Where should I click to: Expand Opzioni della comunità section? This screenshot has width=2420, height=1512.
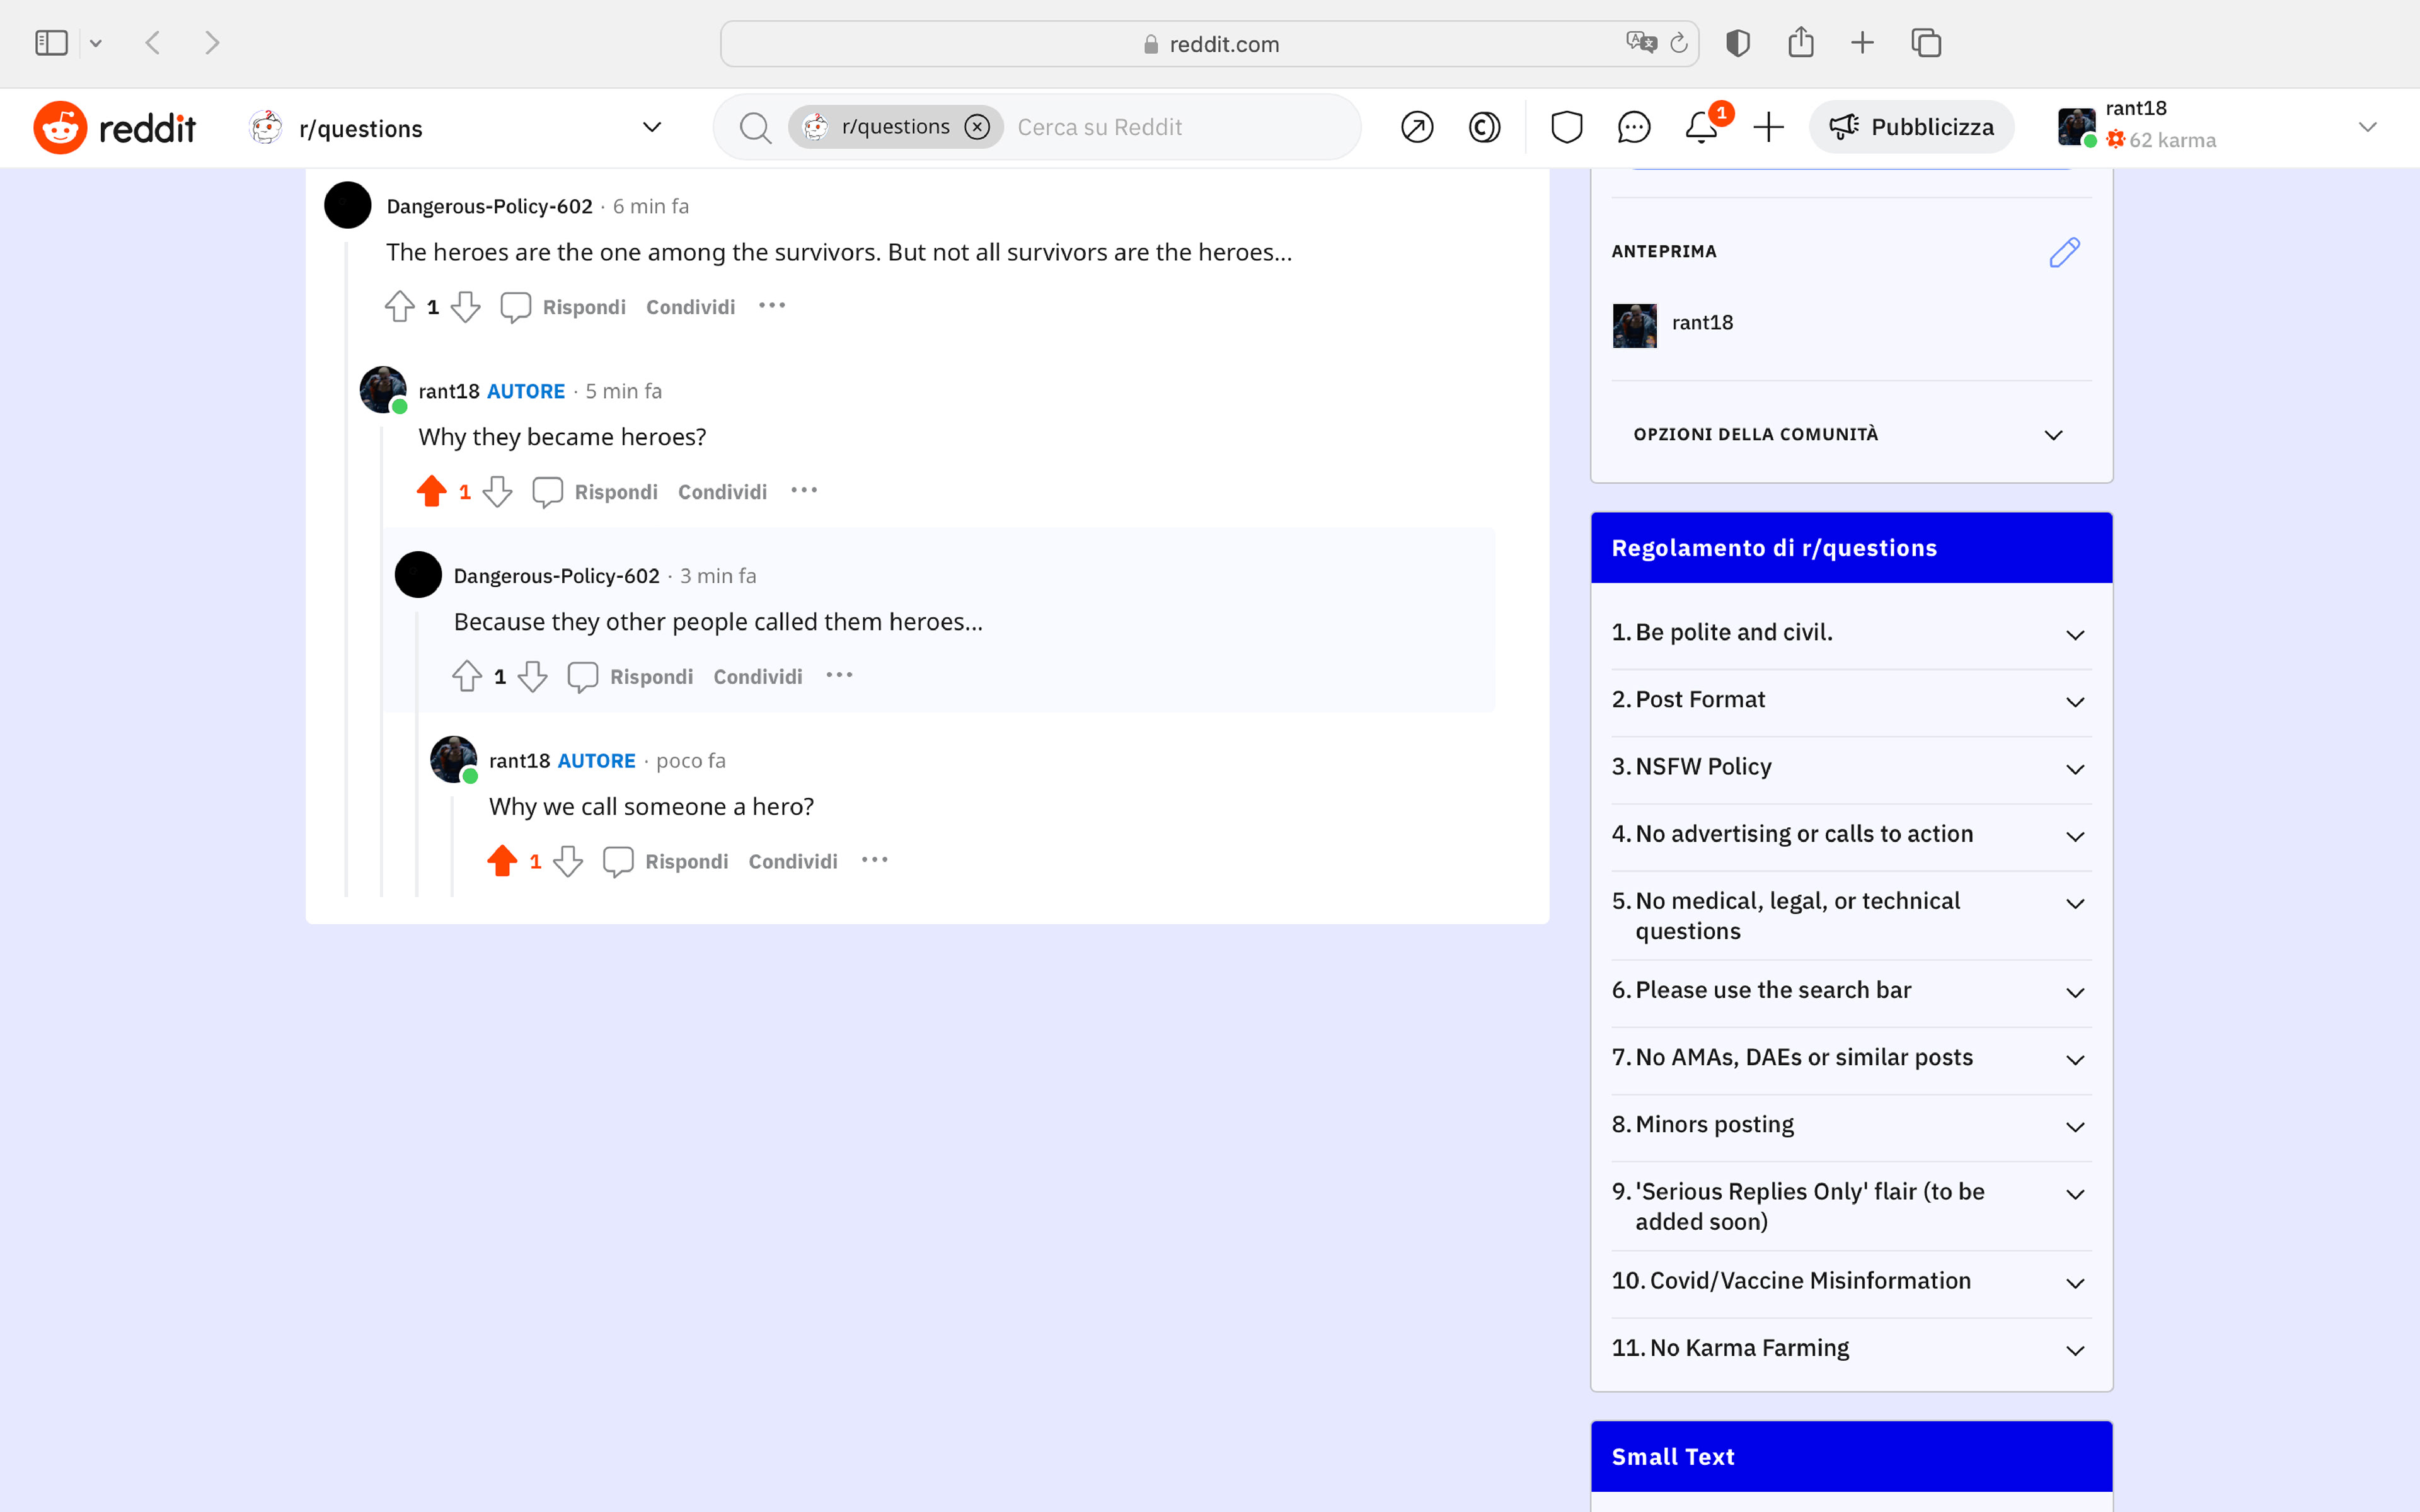point(2053,435)
